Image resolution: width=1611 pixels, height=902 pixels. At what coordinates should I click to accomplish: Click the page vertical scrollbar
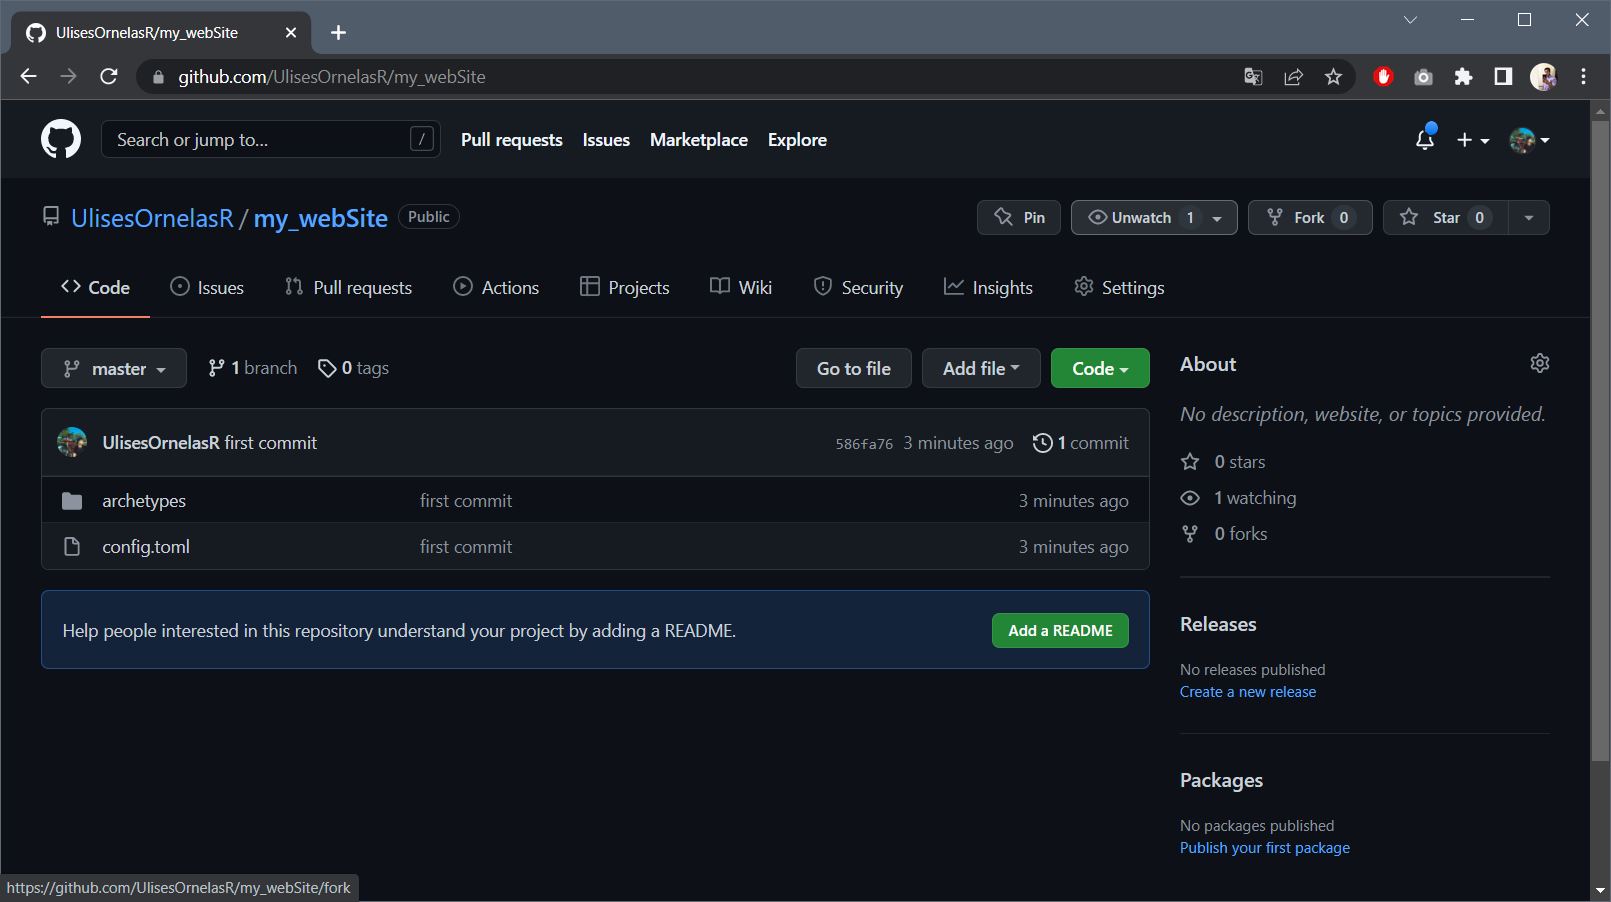(1600, 440)
